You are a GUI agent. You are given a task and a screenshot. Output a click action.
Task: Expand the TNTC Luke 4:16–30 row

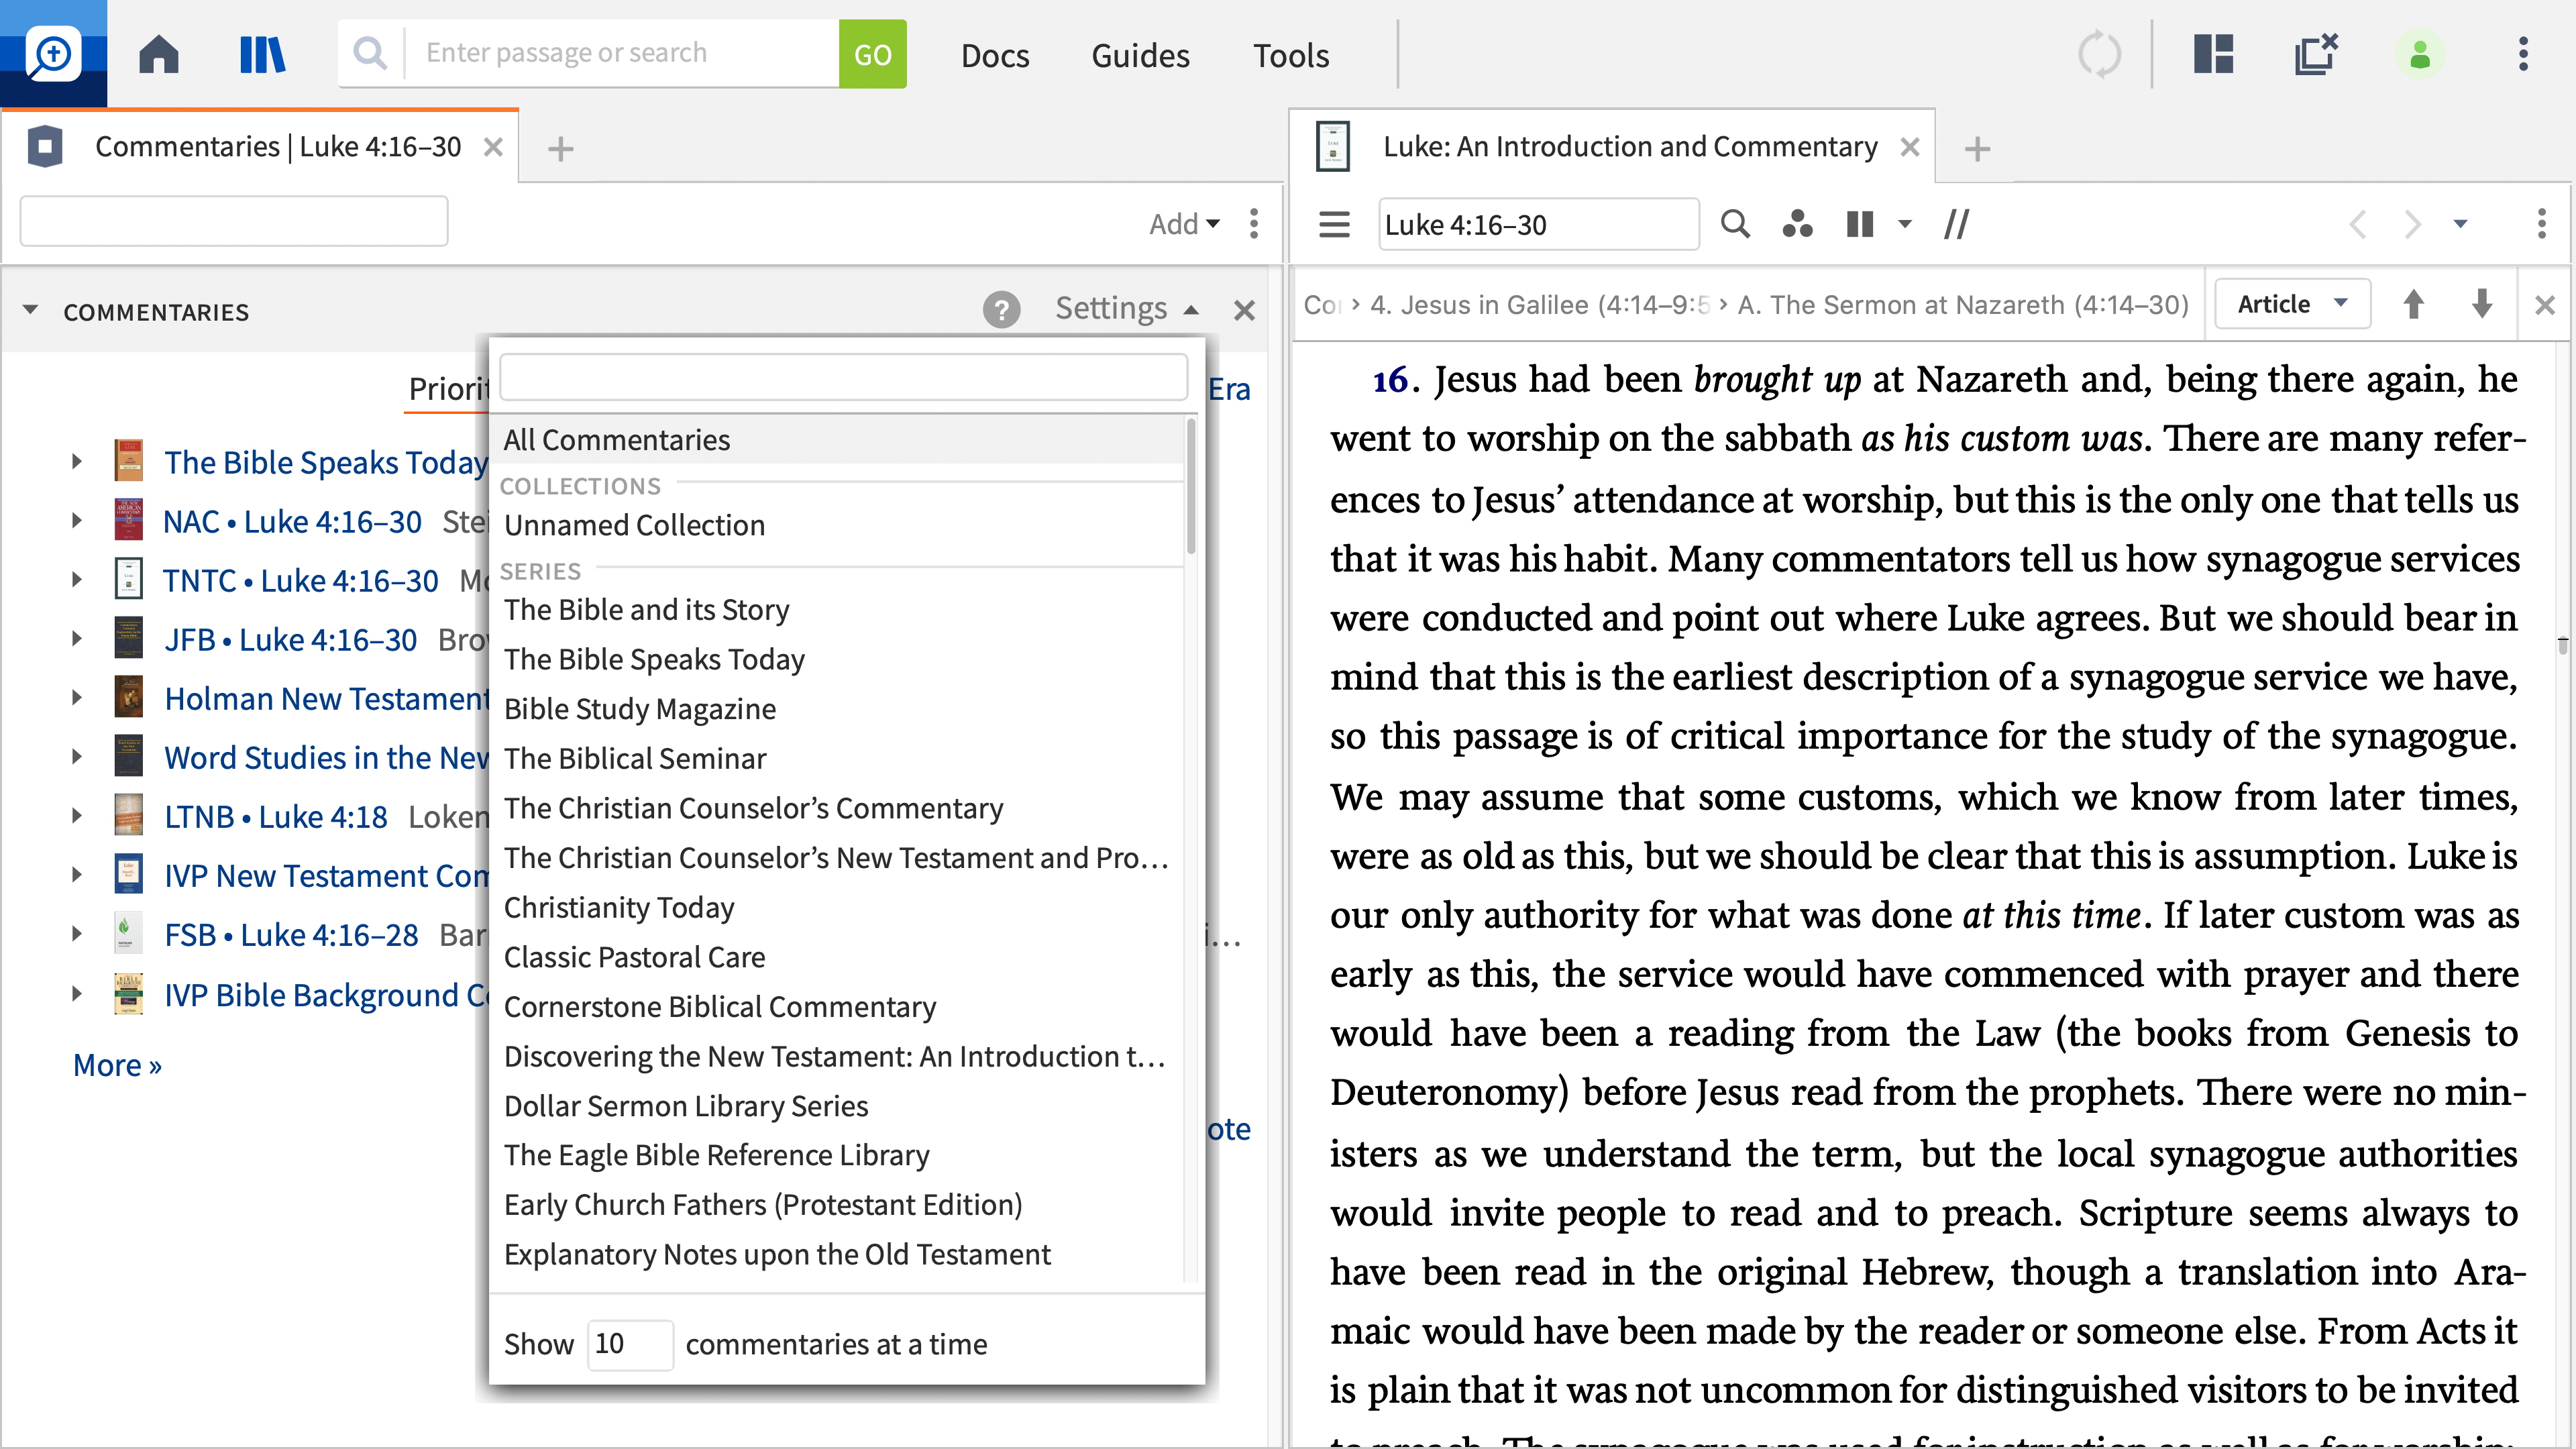pos(77,580)
